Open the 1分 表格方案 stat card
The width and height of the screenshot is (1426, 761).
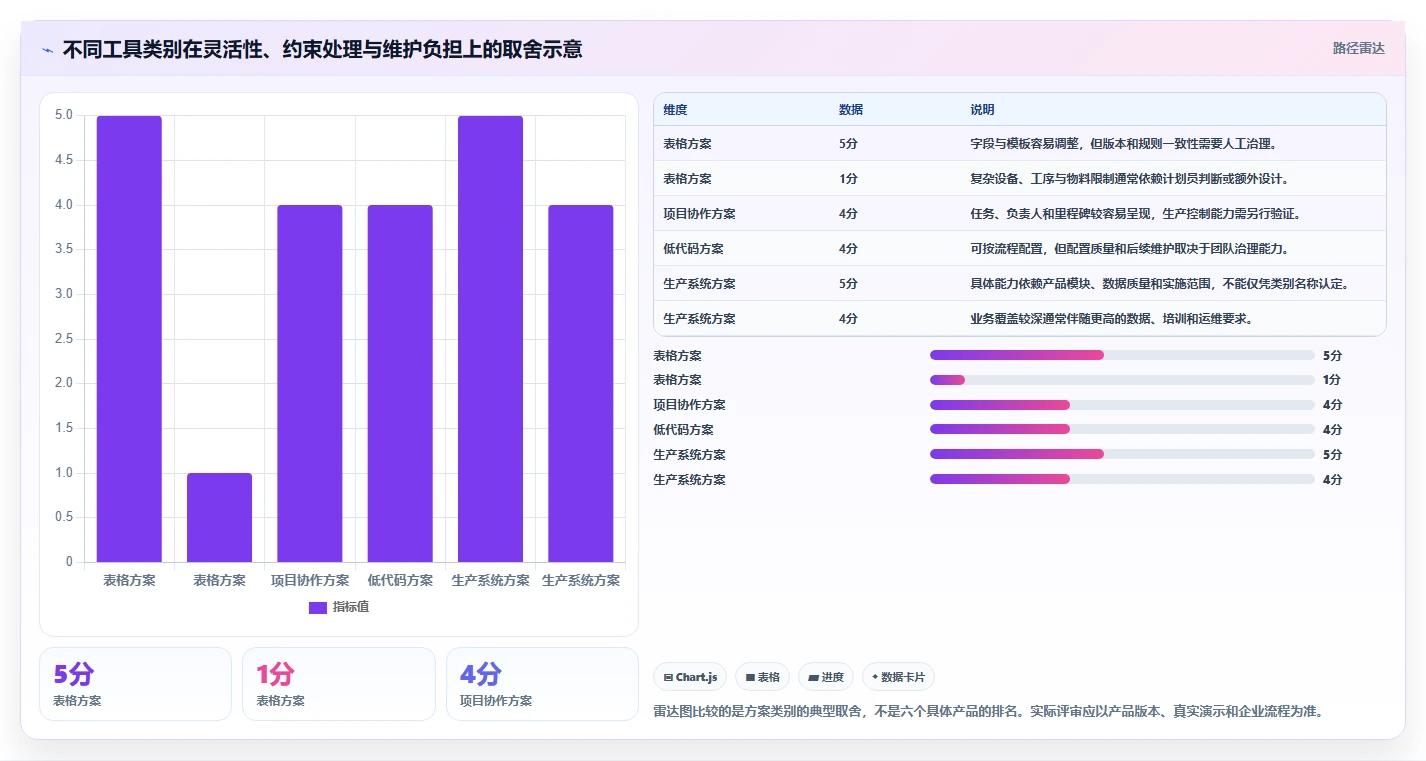point(339,684)
